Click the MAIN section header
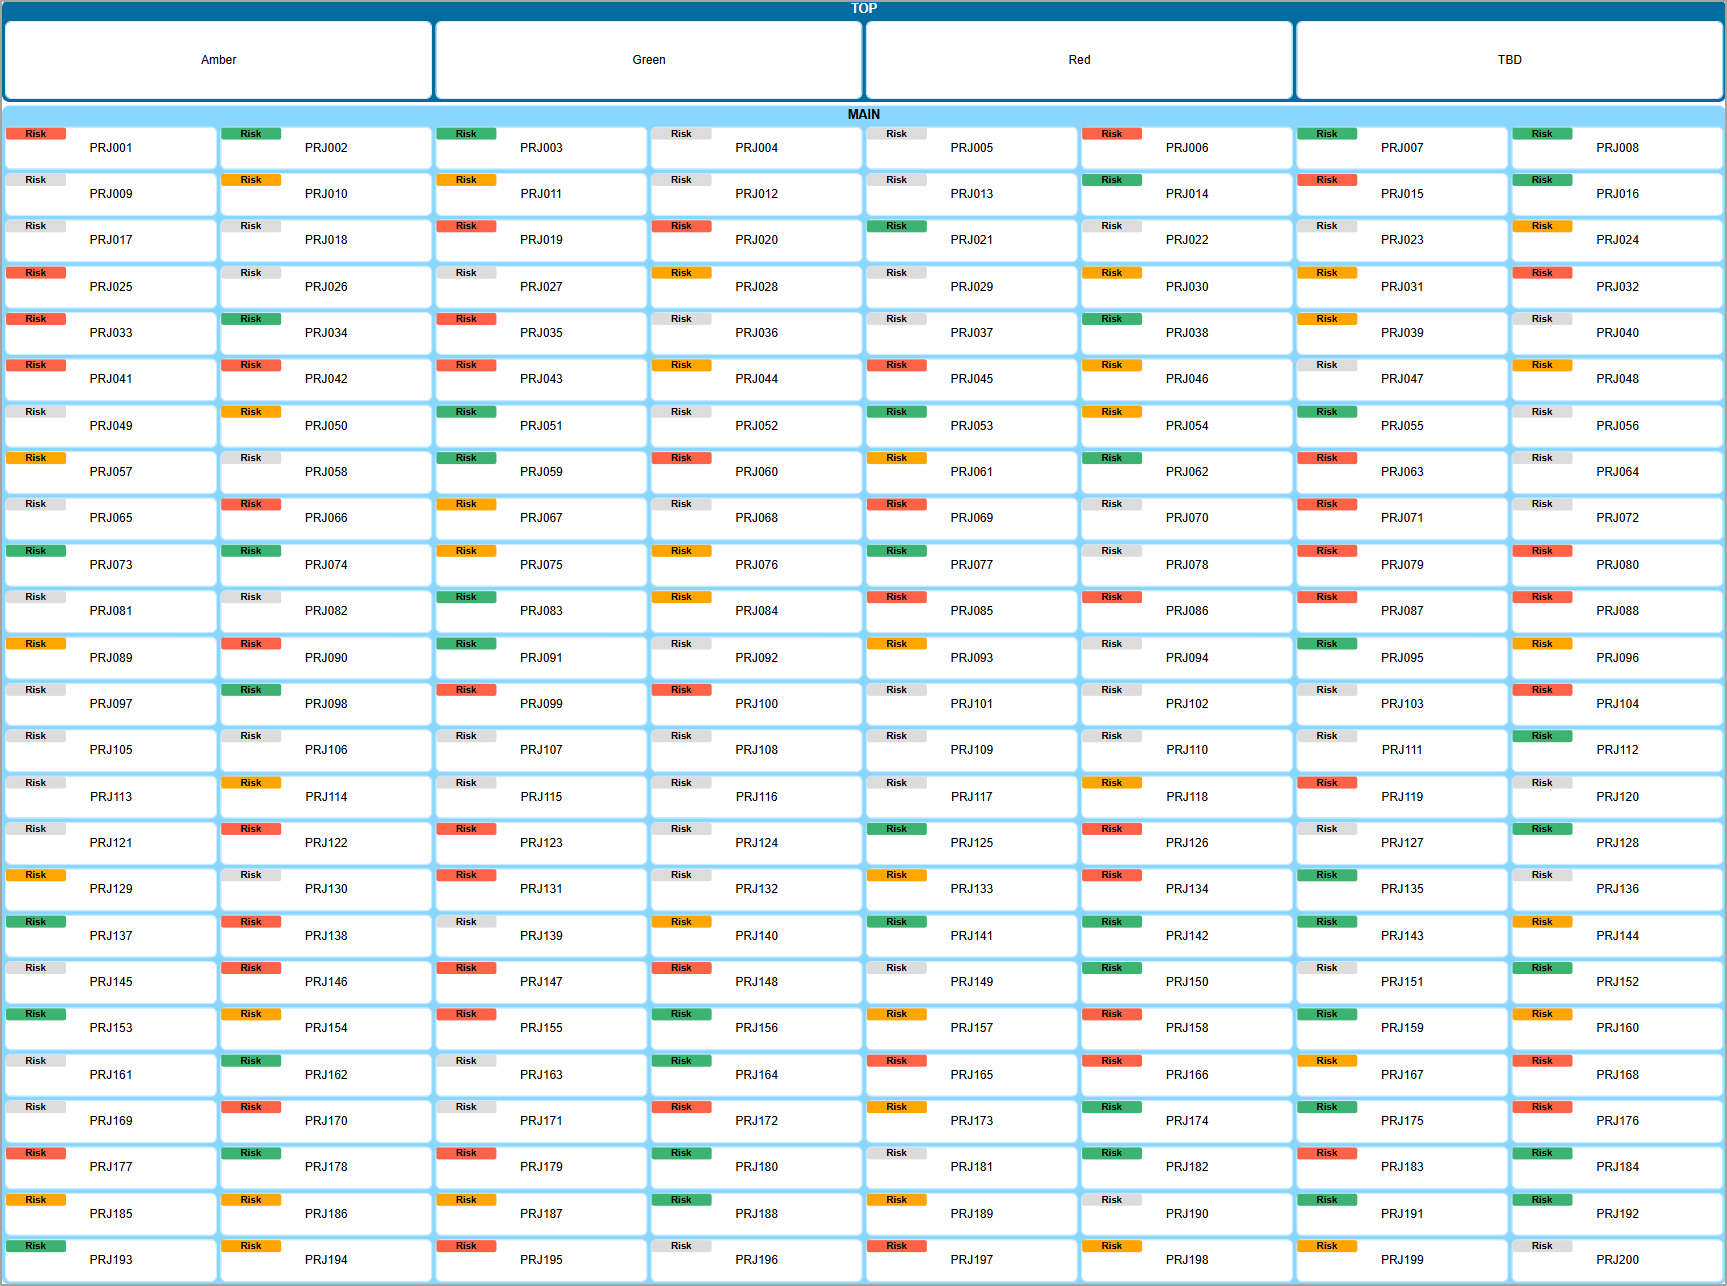Screen dimensions: 1727x1286 click(x=863, y=115)
